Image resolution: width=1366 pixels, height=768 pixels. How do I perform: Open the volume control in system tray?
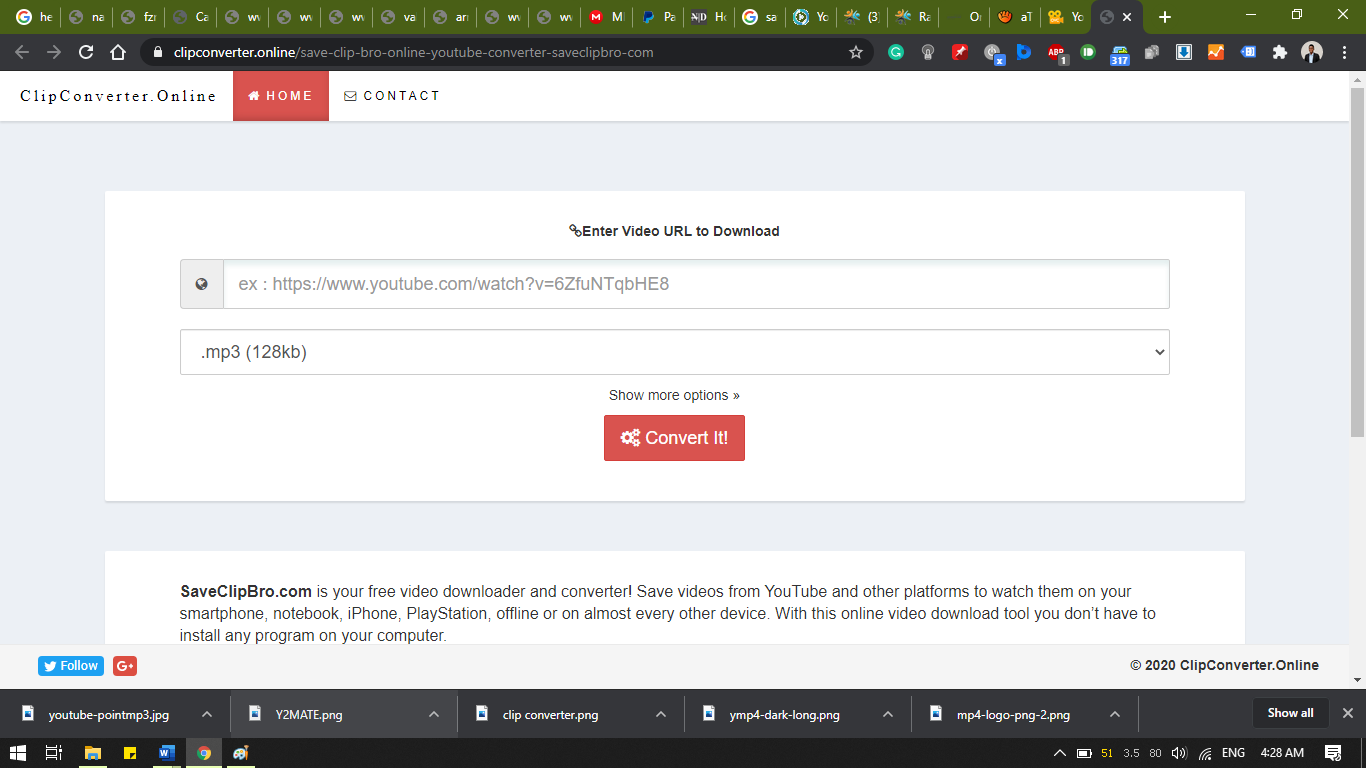(x=1178, y=753)
